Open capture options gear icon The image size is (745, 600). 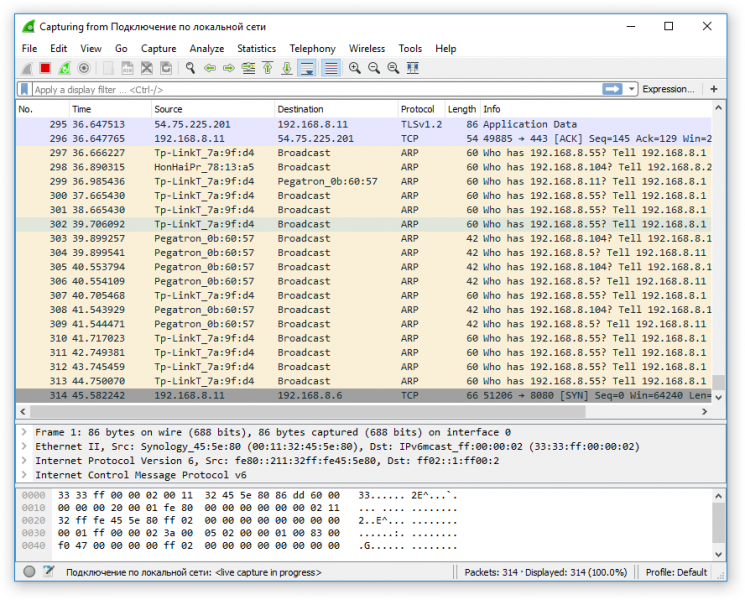[x=84, y=68]
